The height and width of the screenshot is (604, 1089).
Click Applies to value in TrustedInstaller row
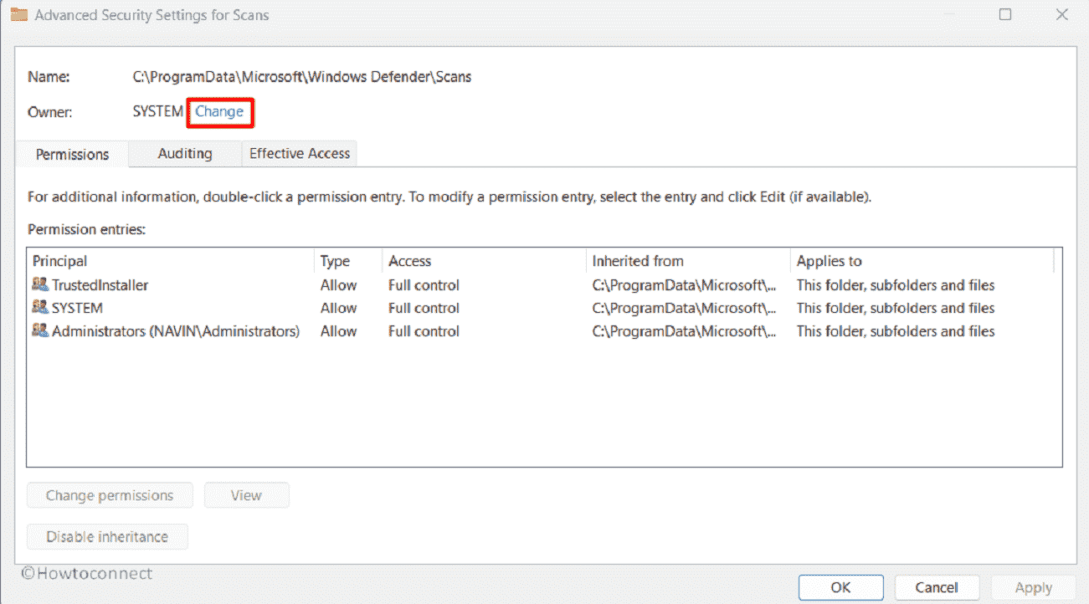pos(895,285)
